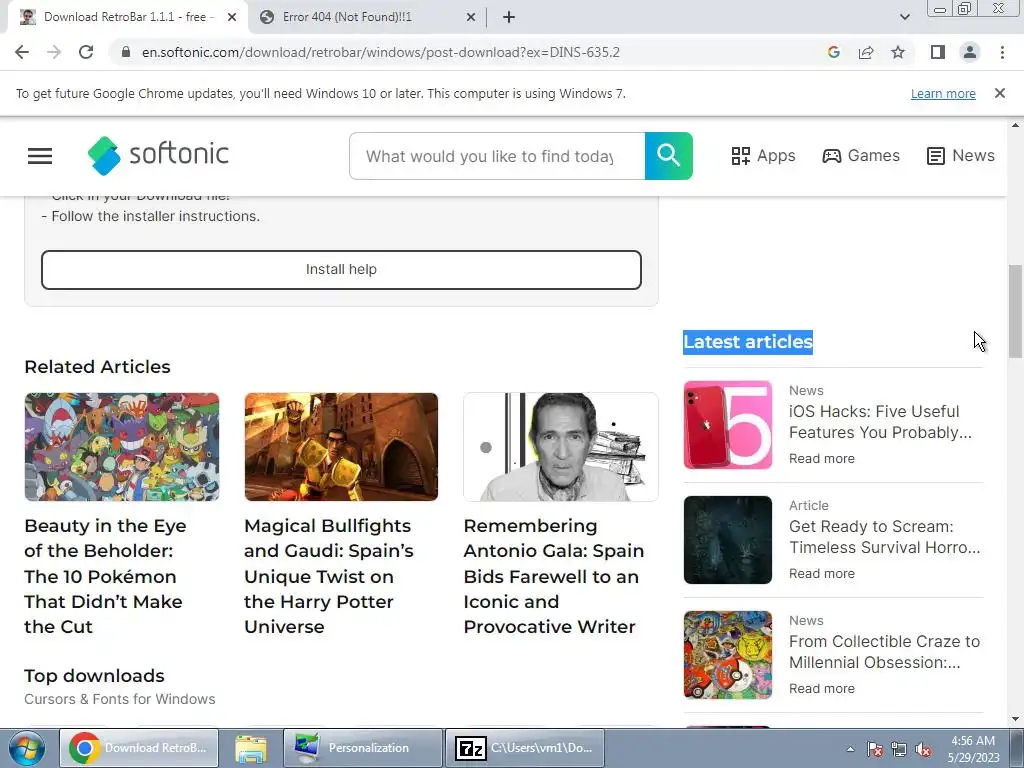Image resolution: width=1024 pixels, height=768 pixels.
Task: Open Chrome taskbar button Download RetroB...
Action: [139, 748]
